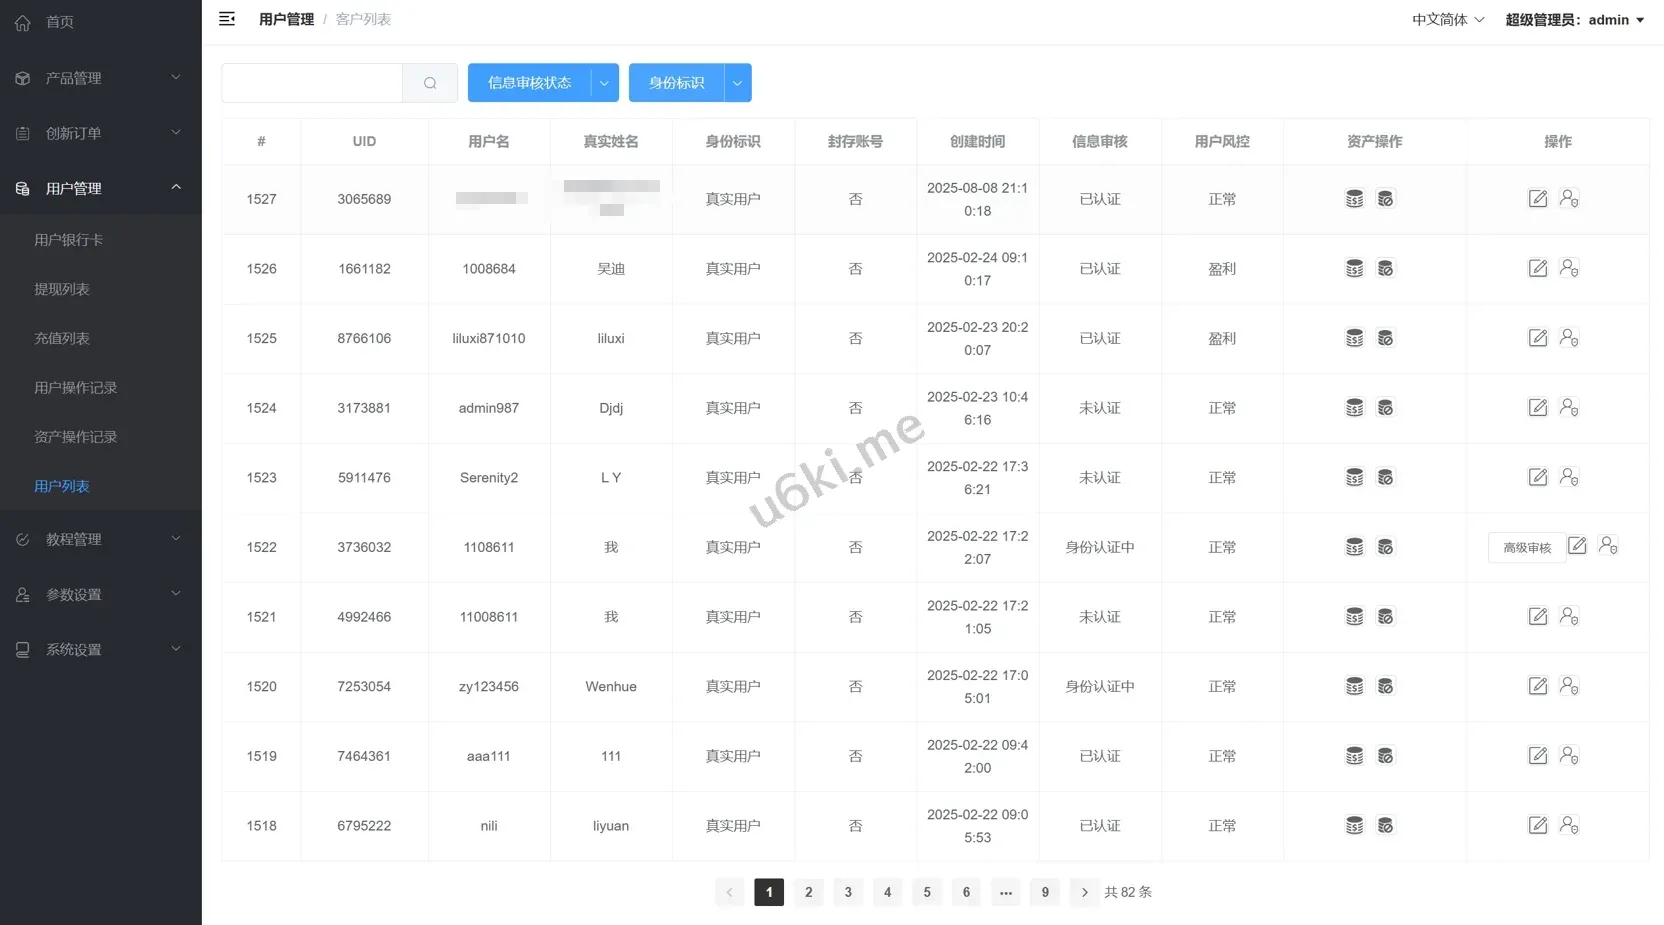Click the next page arrow
The height and width of the screenshot is (925, 1664).
1084,892
